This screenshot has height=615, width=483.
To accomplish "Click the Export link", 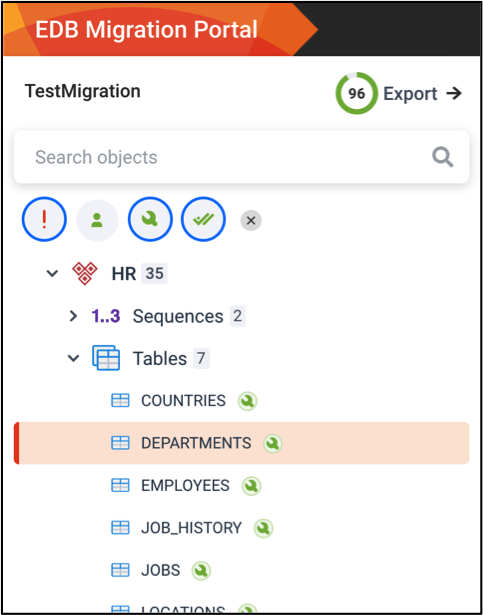I will coord(410,94).
